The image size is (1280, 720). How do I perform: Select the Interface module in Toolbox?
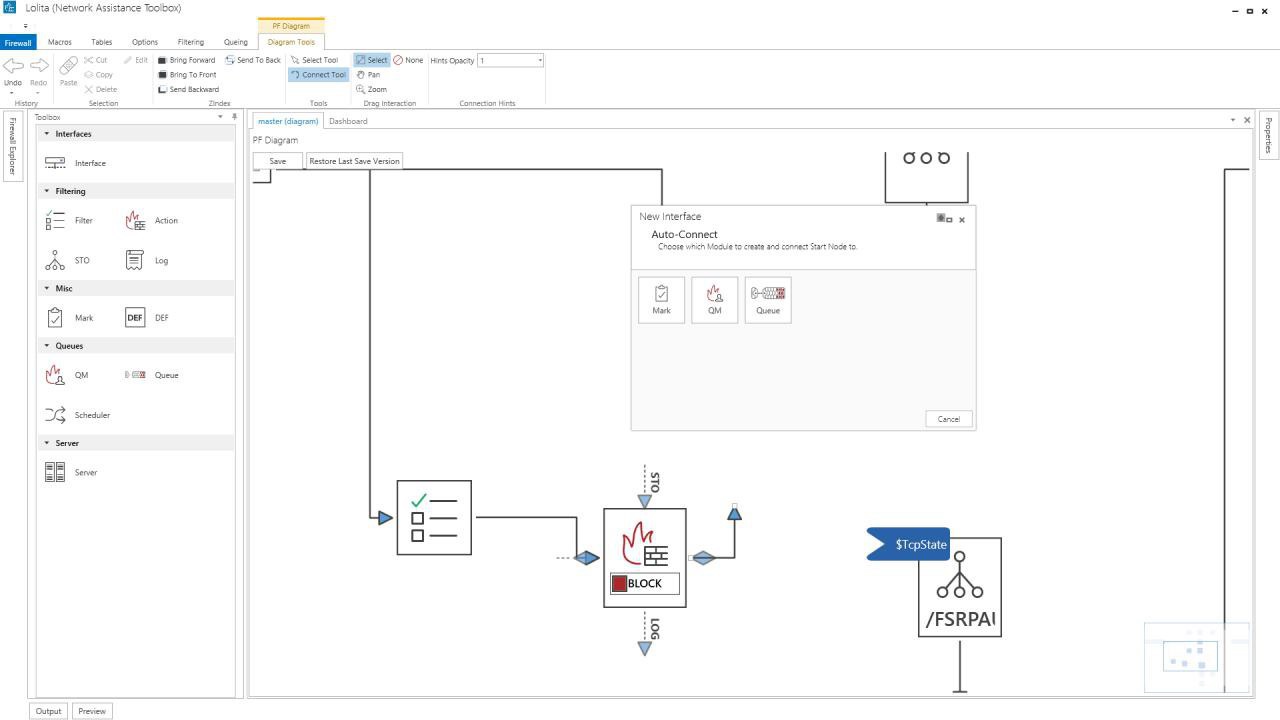56,163
